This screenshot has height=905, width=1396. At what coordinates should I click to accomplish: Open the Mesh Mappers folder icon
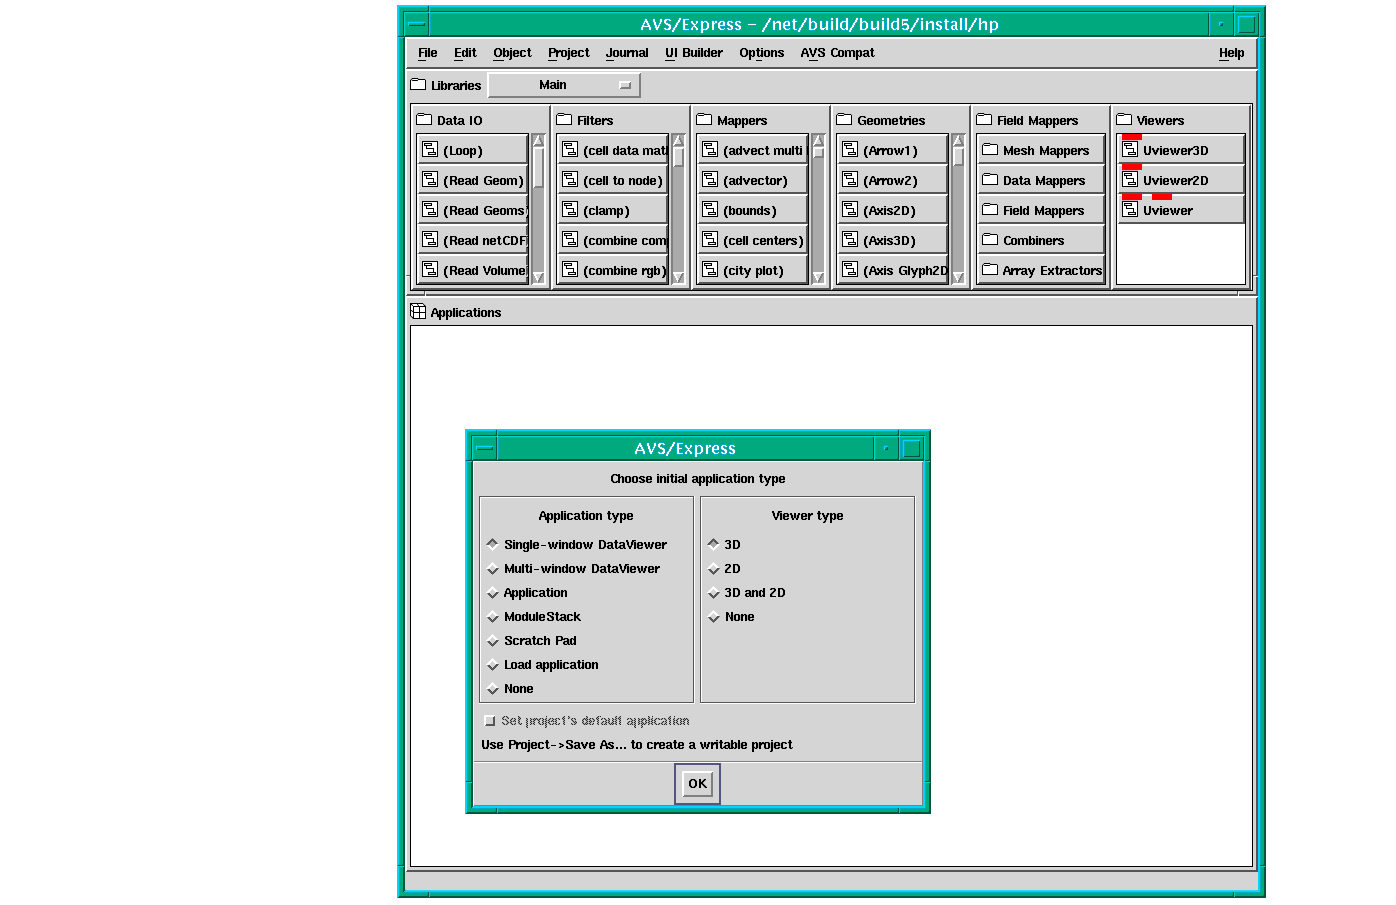(x=990, y=150)
